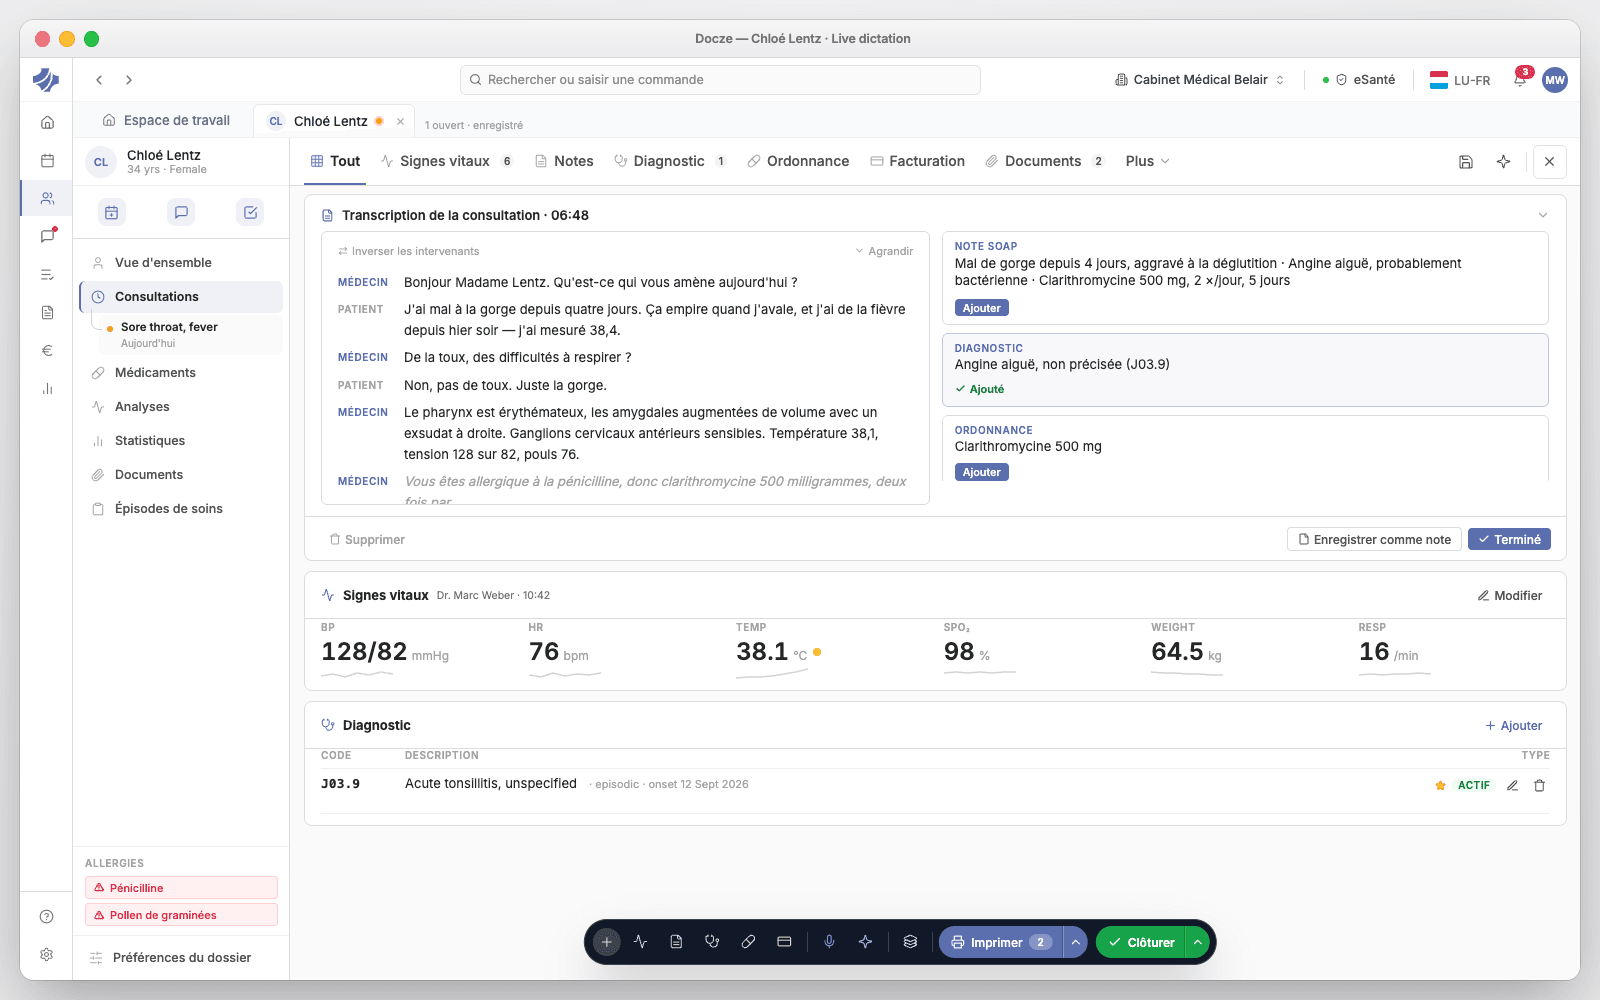Viewport: 1600px width, 1000px height.
Task: Open the stethoscope diagnostic icon in bottom toolbar
Action: click(712, 942)
